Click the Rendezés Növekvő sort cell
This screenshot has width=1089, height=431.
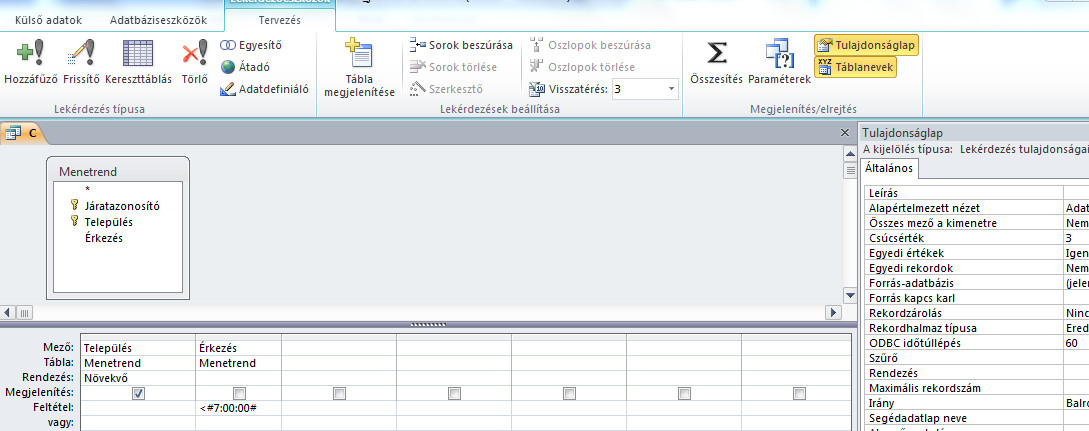[x=138, y=378]
